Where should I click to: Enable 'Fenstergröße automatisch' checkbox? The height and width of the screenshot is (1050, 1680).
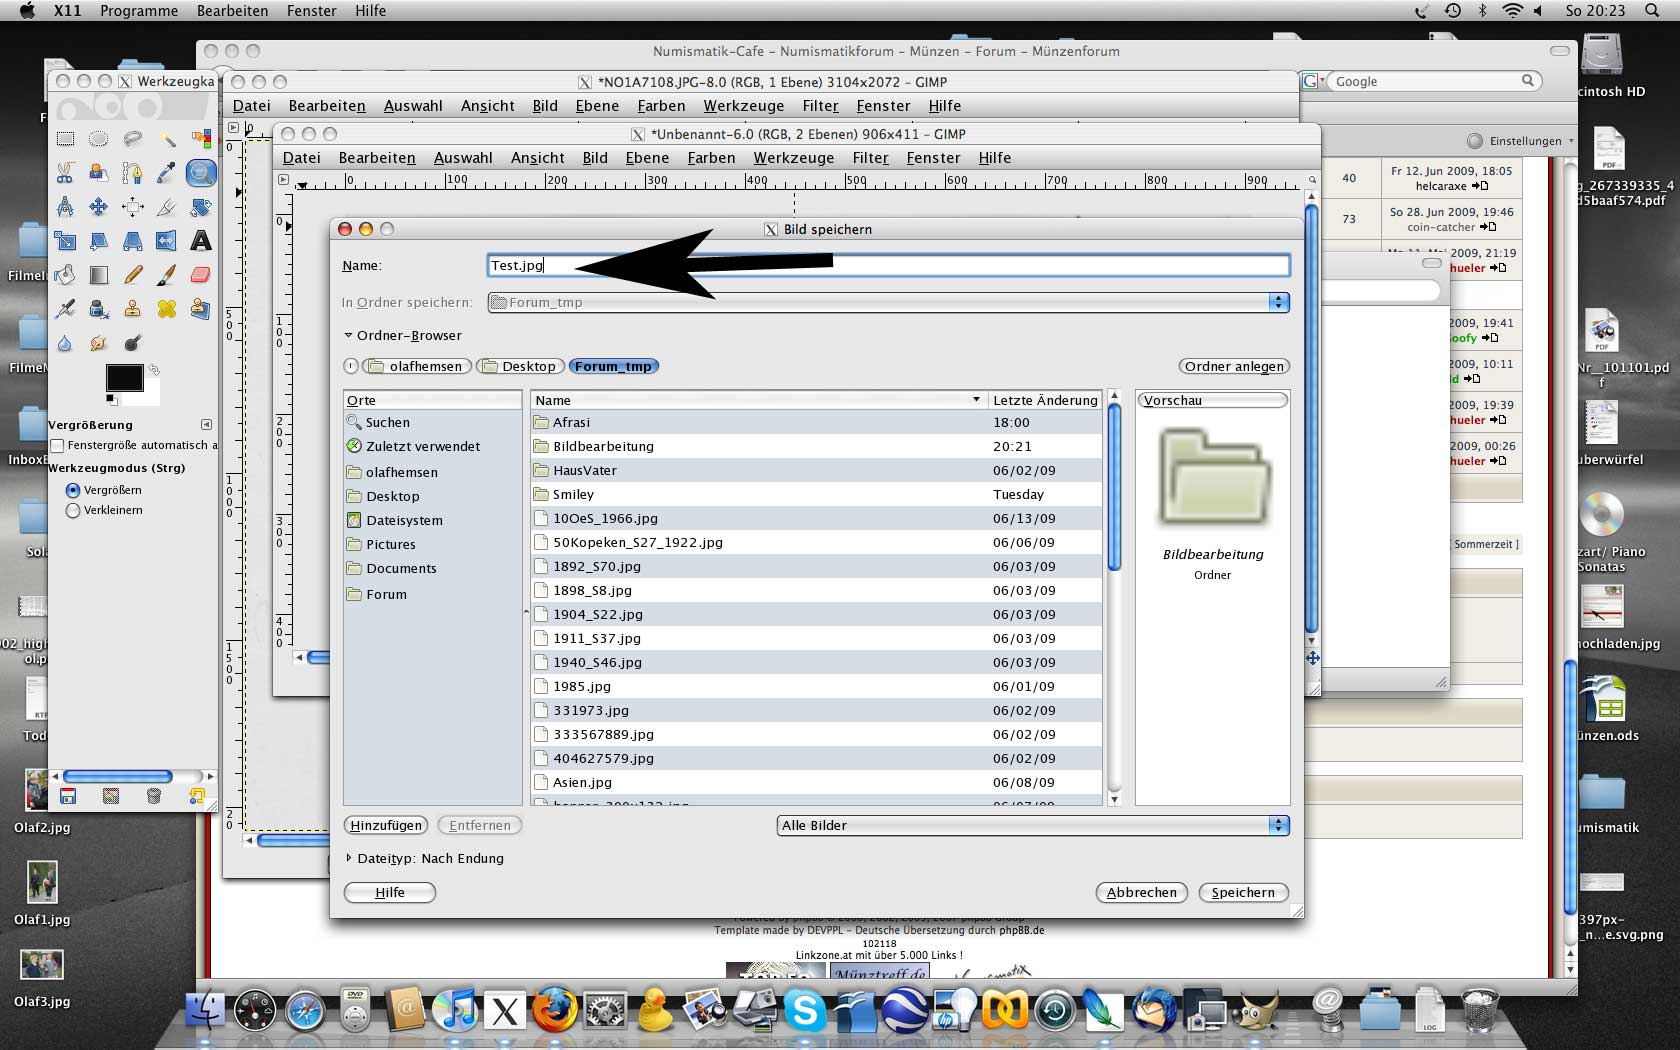57,446
